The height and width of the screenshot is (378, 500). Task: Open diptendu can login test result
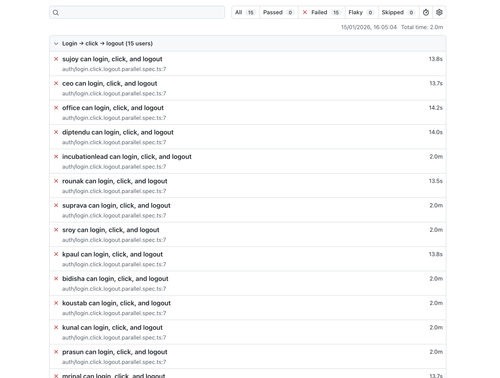click(x=118, y=132)
